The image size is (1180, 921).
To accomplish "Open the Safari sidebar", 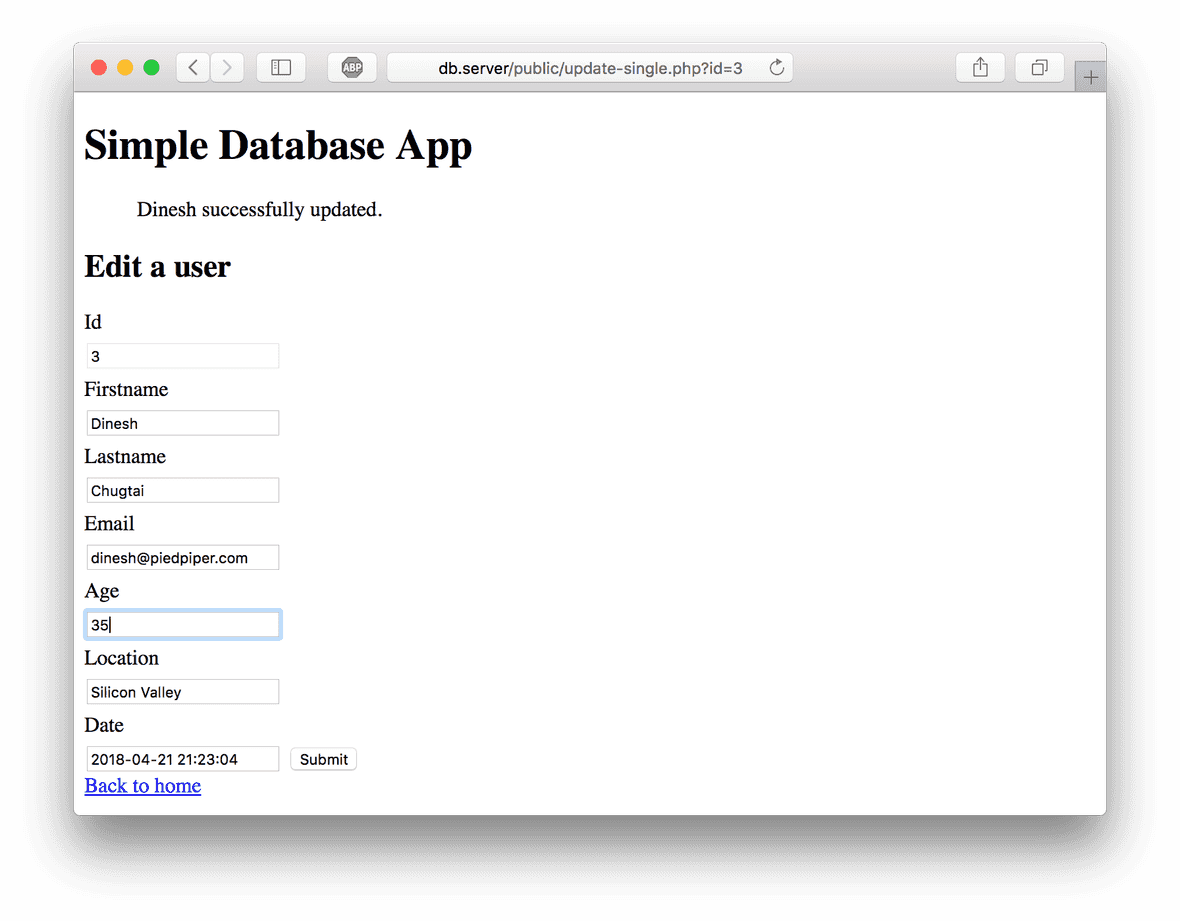I will pyautogui.click(x=281, y=67).
